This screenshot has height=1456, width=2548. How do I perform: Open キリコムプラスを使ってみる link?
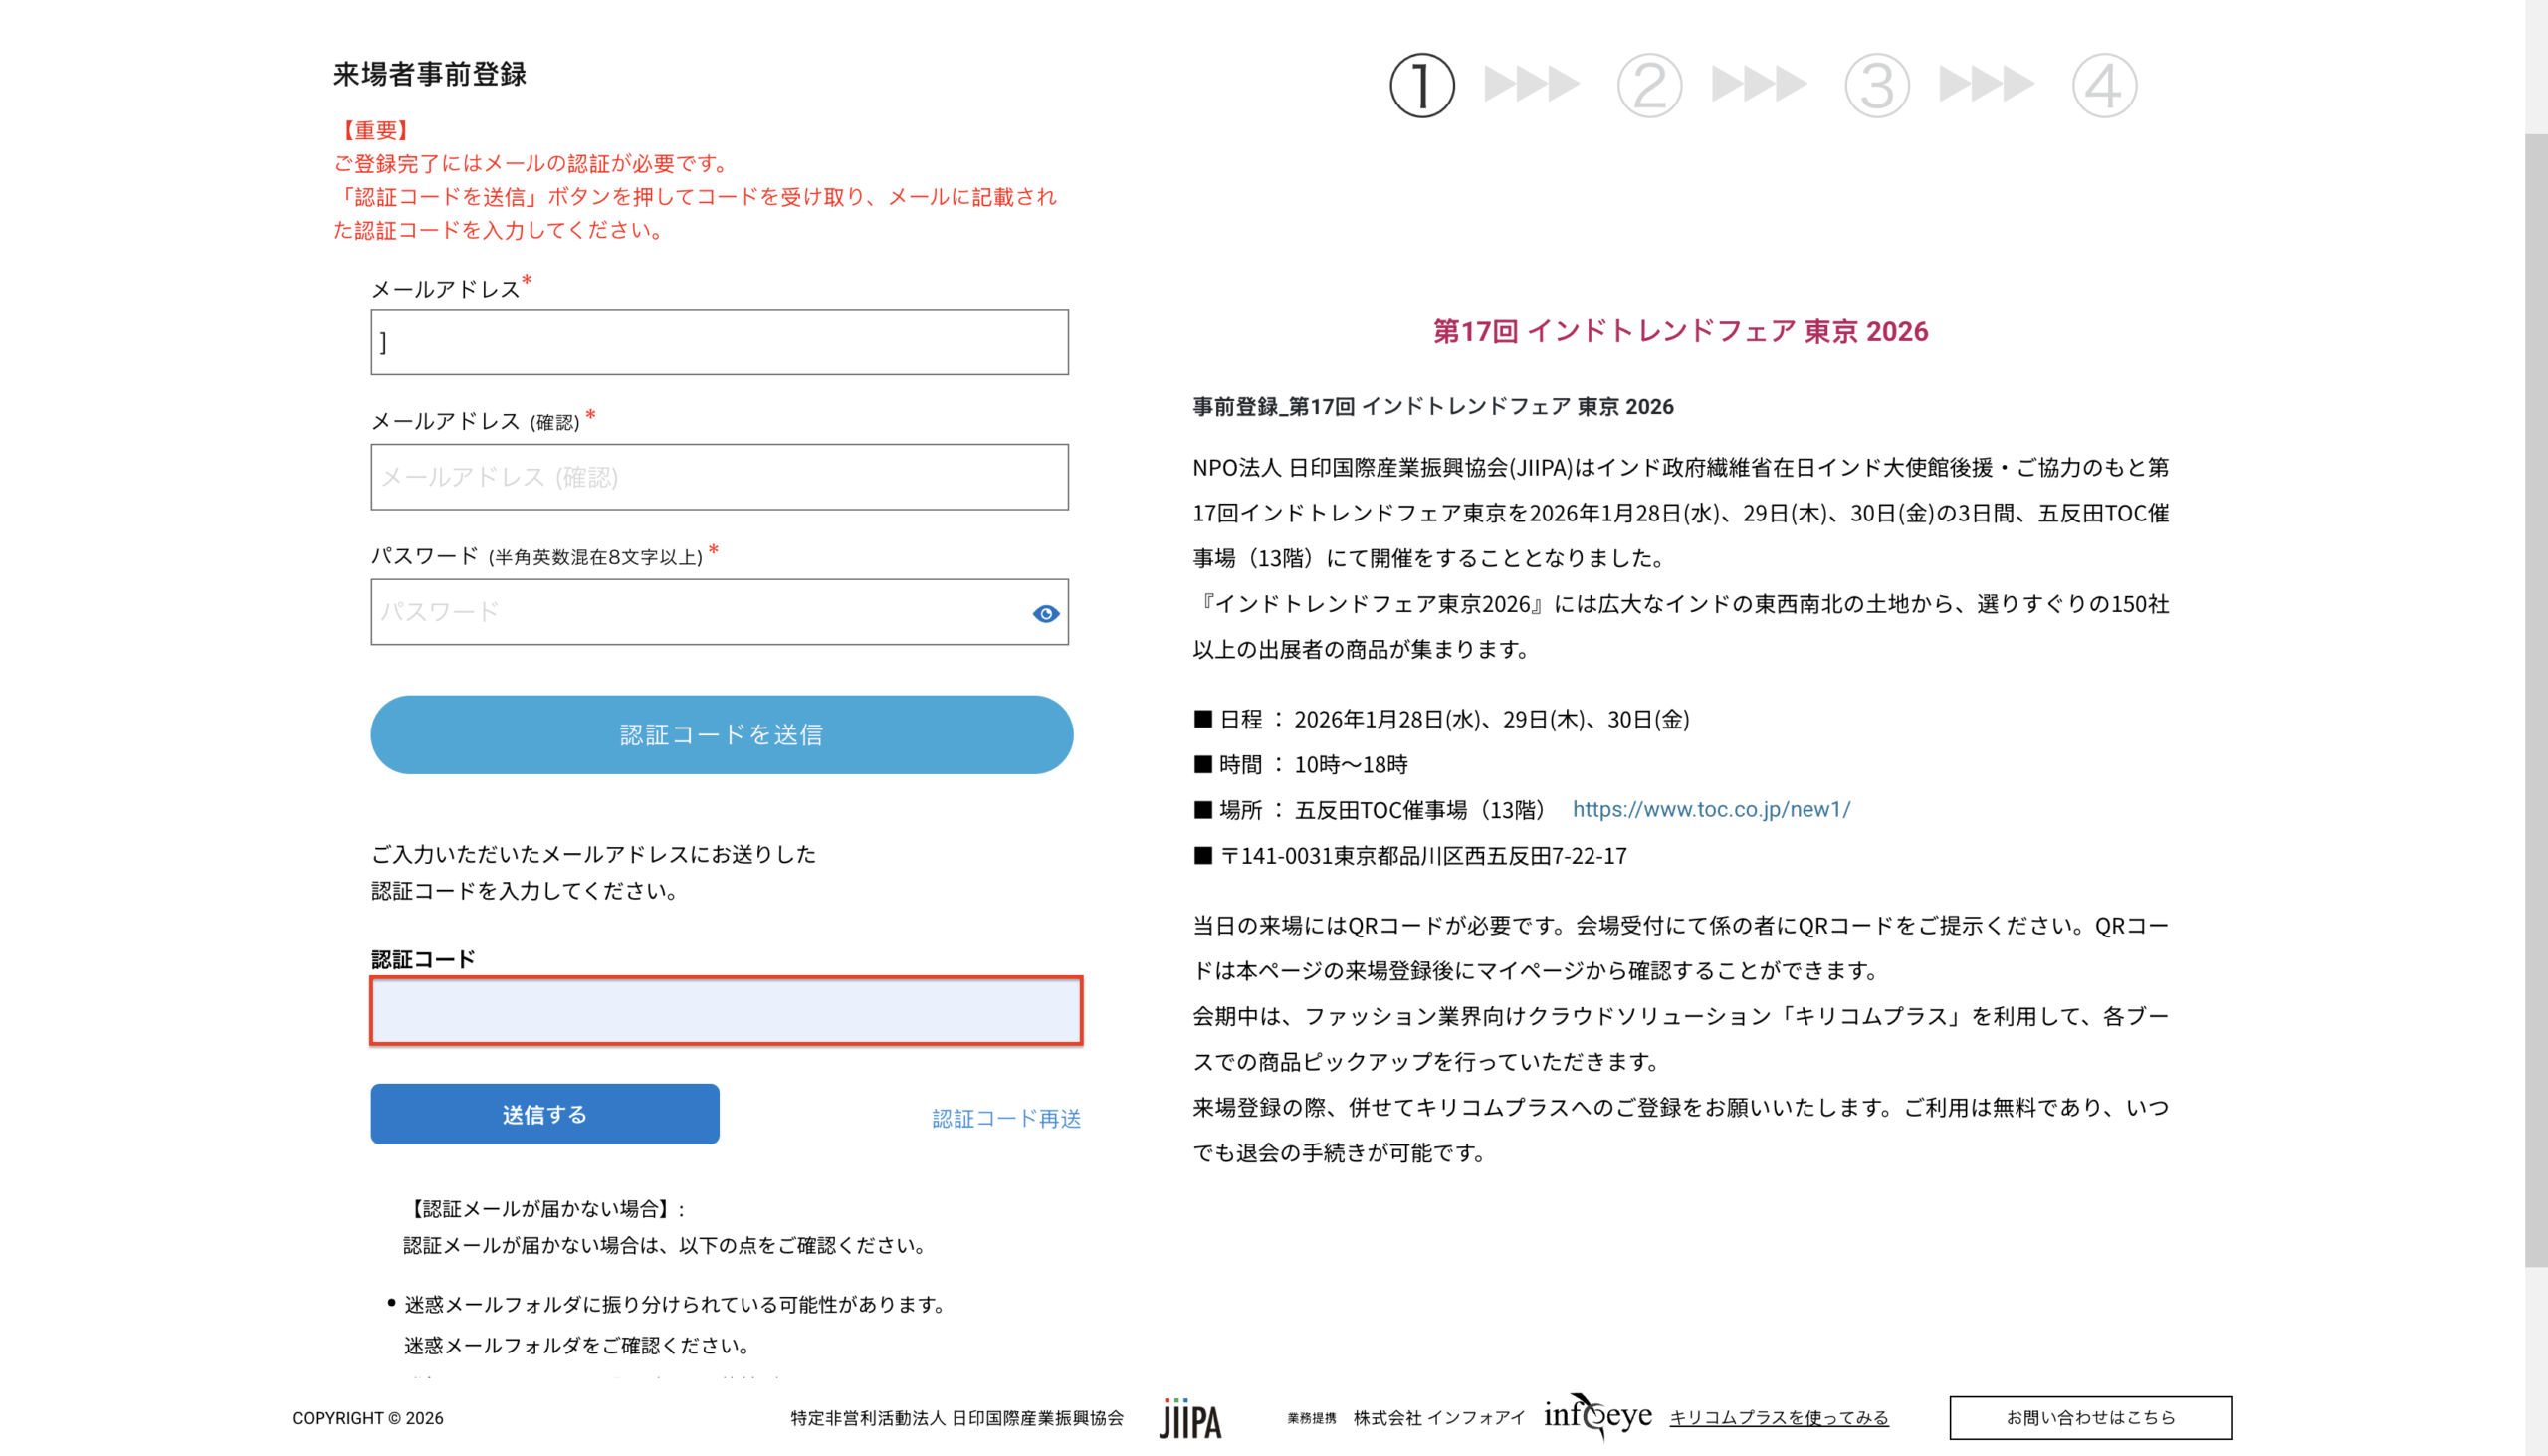click(1778, 1417)
